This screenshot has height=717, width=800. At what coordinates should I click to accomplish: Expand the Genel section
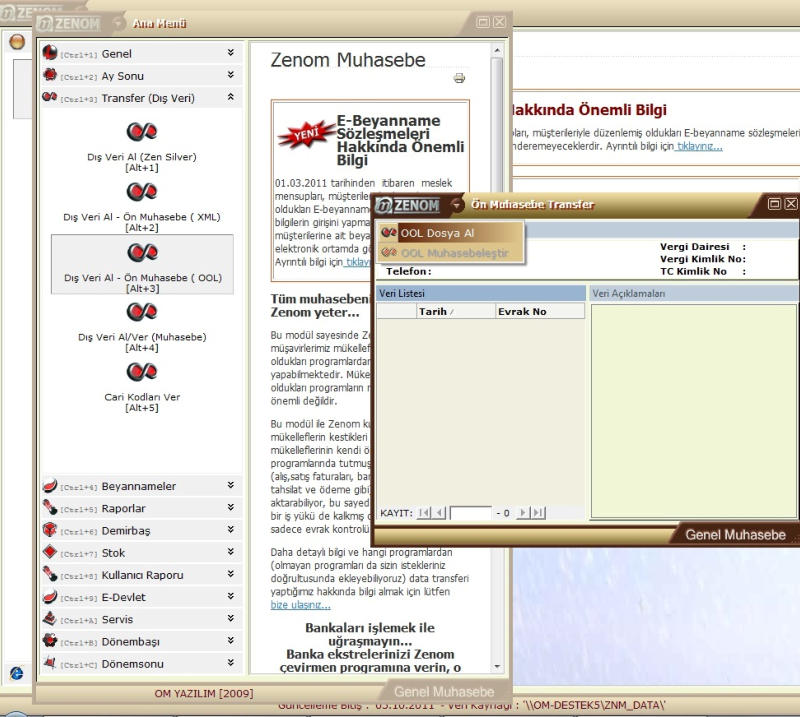point(231,53)
